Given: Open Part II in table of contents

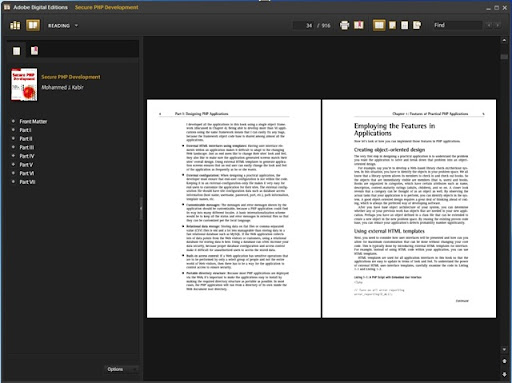Looking at the screenshot, I should point(26,139).
